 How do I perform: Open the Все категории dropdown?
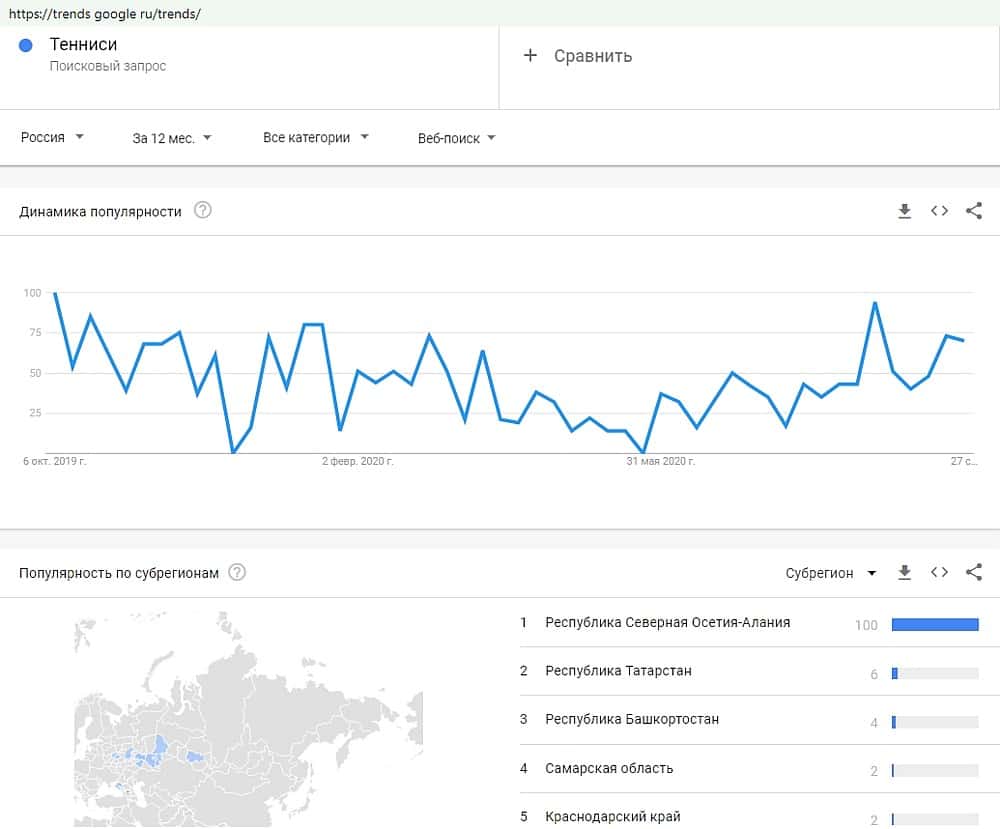pos(316,137)
